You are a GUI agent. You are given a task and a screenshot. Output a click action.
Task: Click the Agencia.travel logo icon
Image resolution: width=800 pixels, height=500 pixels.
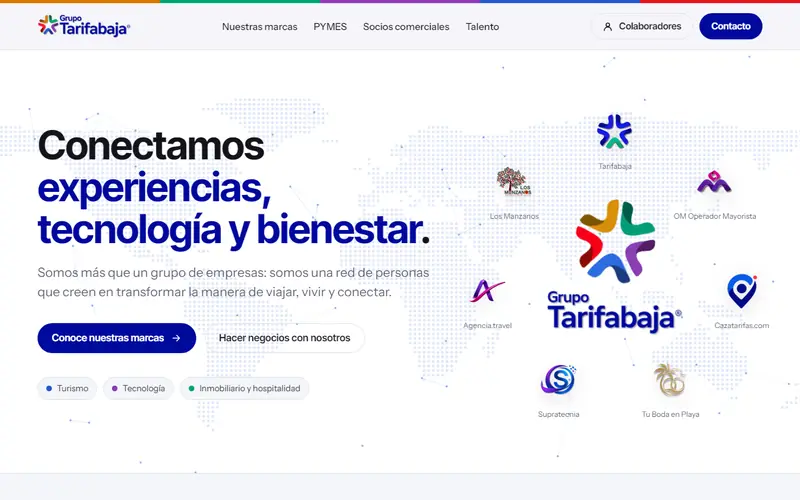click(x=487, y=291)
